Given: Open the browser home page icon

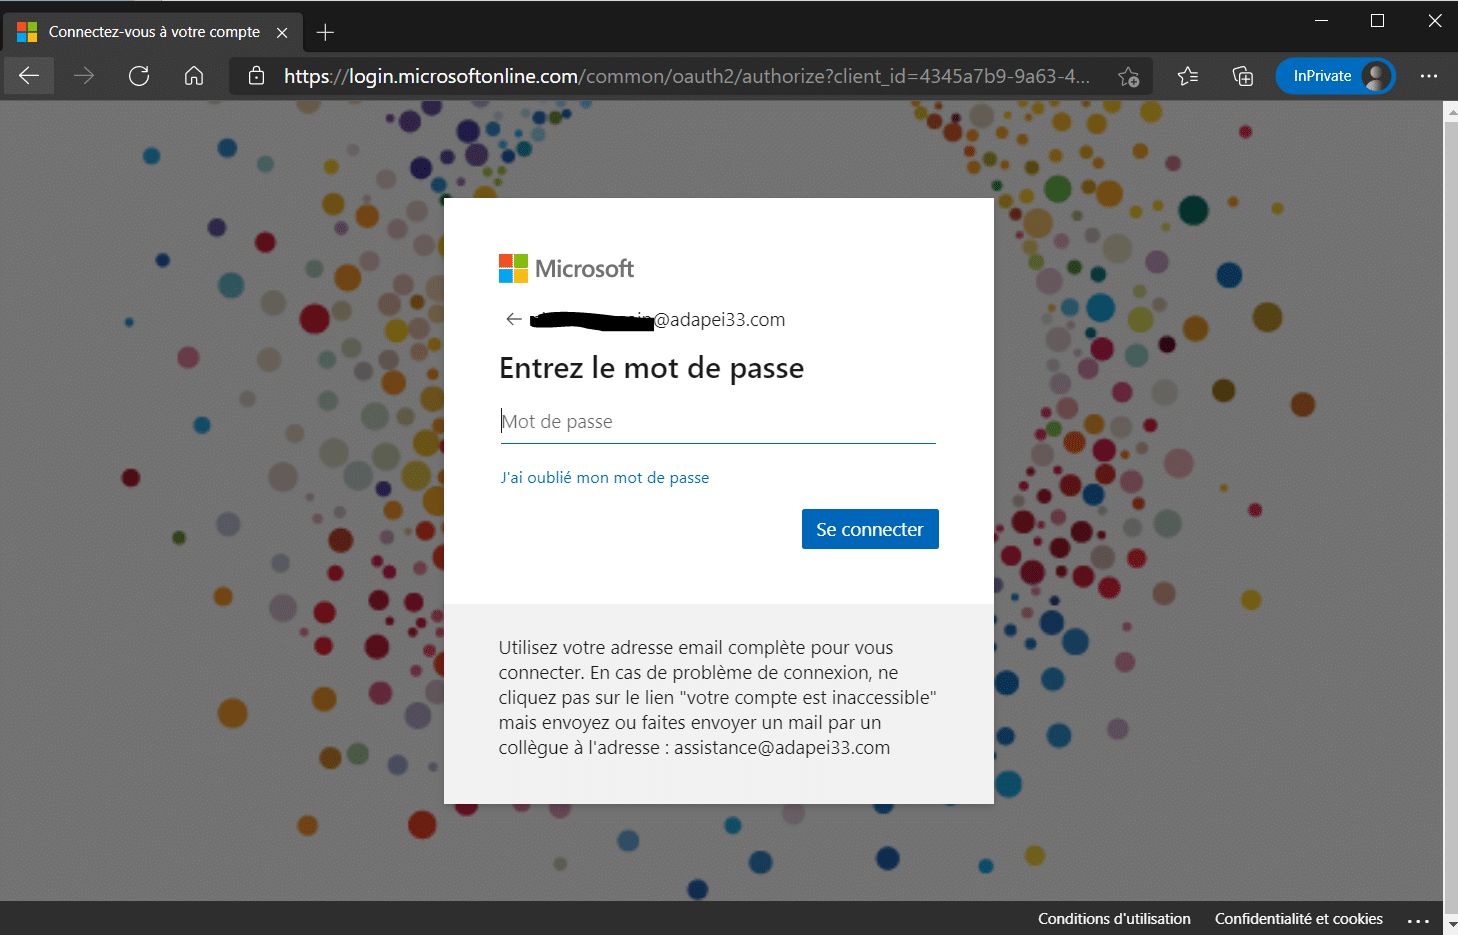Looking at the screenshot, I should 194,76.
